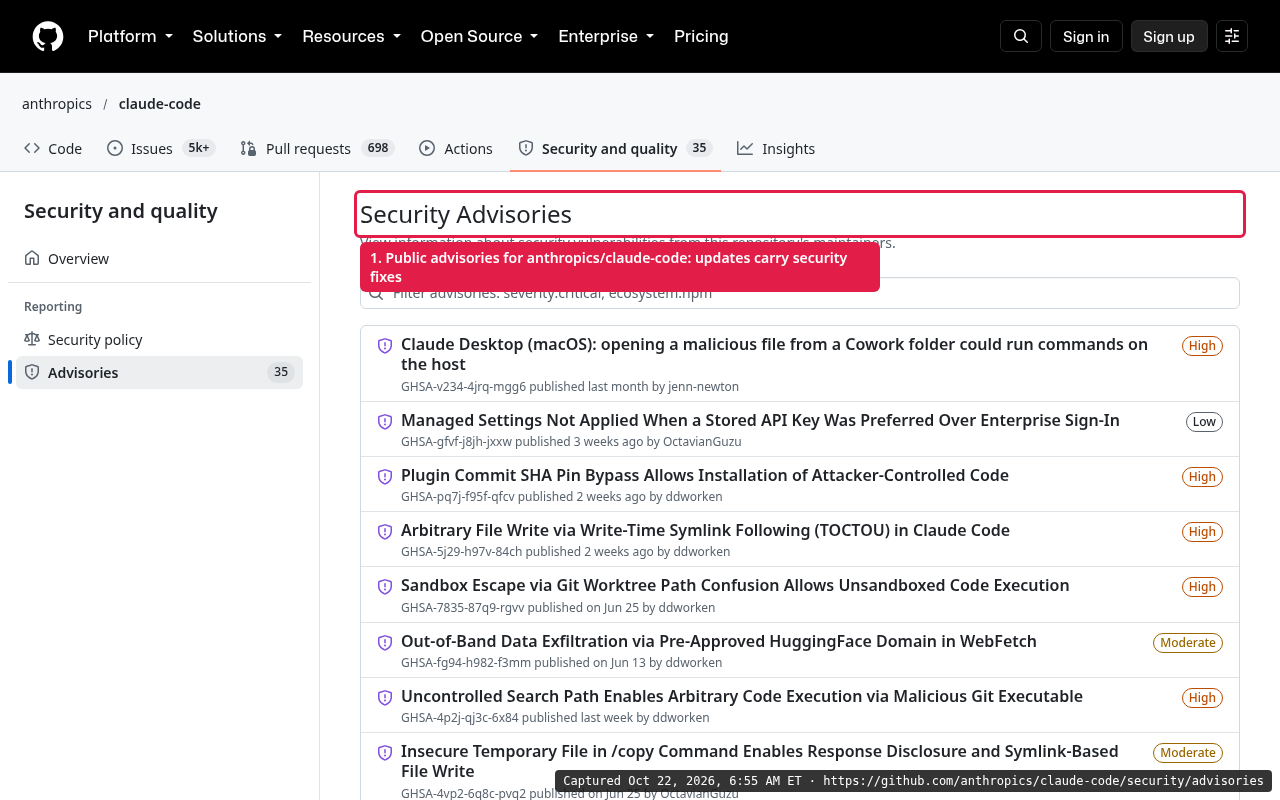Click shield icon beside Insecure Temporary File advisory
The image size is (1280, 800).
tap(385, 753)
